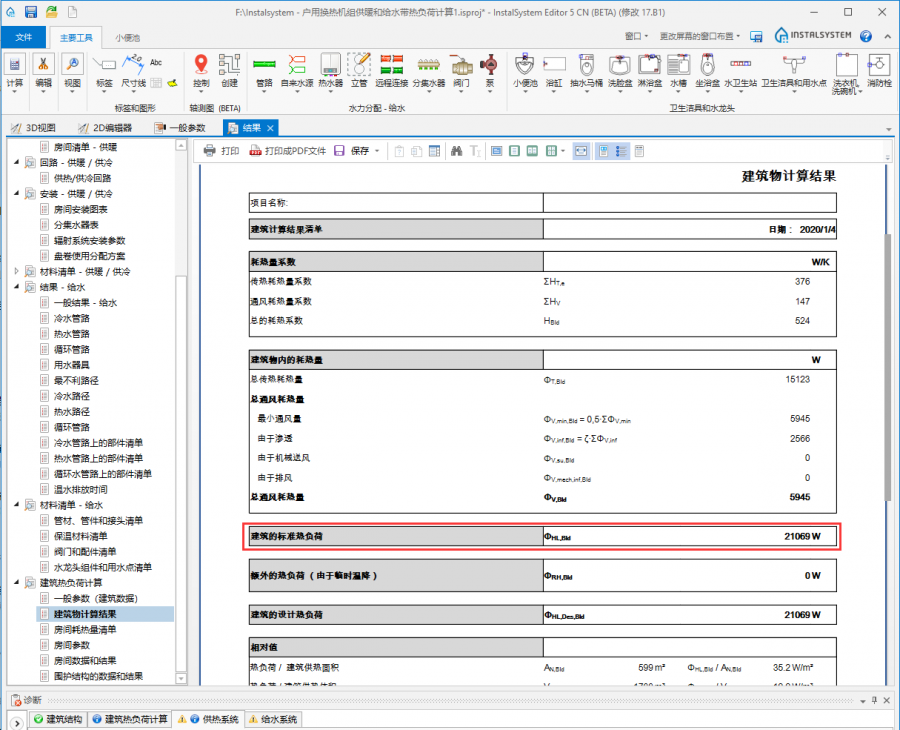Screen dimensions: 900x730
Task: Toggle the fit-to-width page view button
Action: 581,151
